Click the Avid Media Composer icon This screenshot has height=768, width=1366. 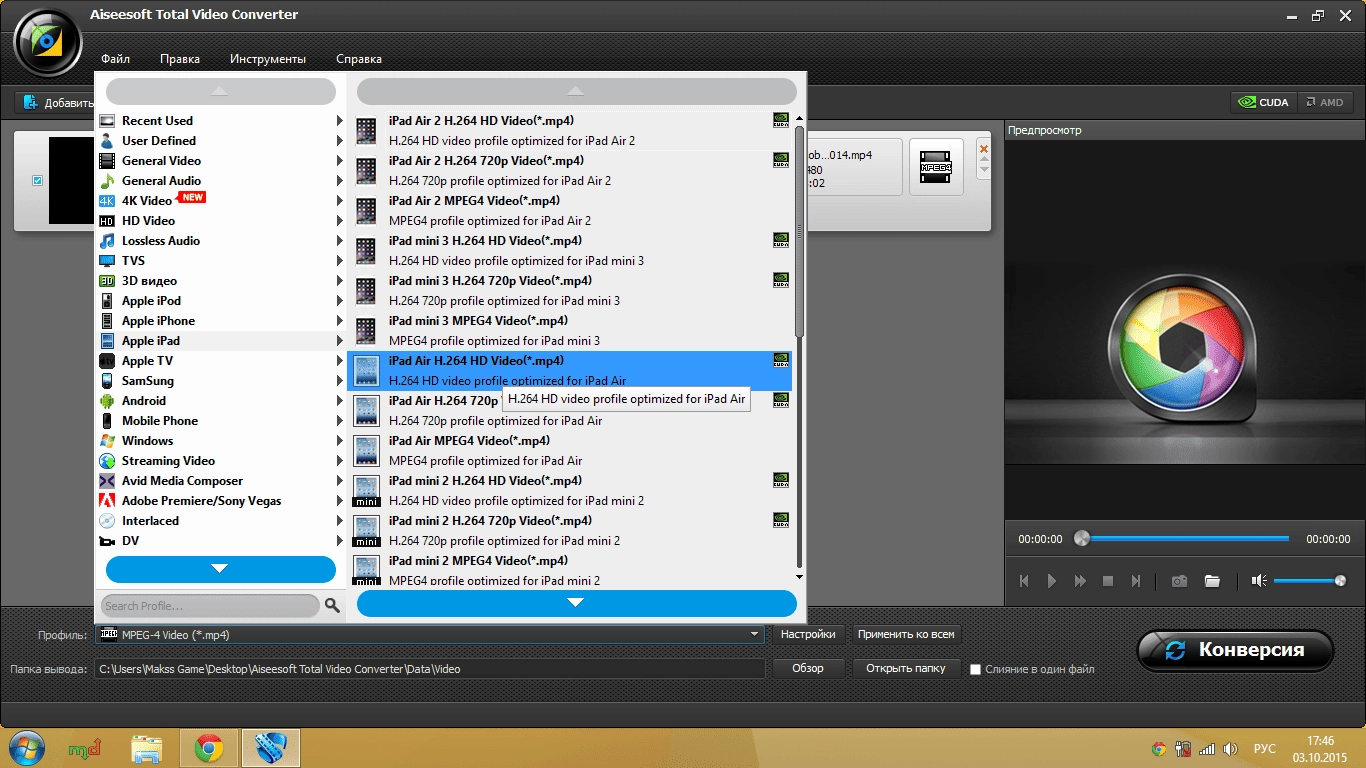107,481
